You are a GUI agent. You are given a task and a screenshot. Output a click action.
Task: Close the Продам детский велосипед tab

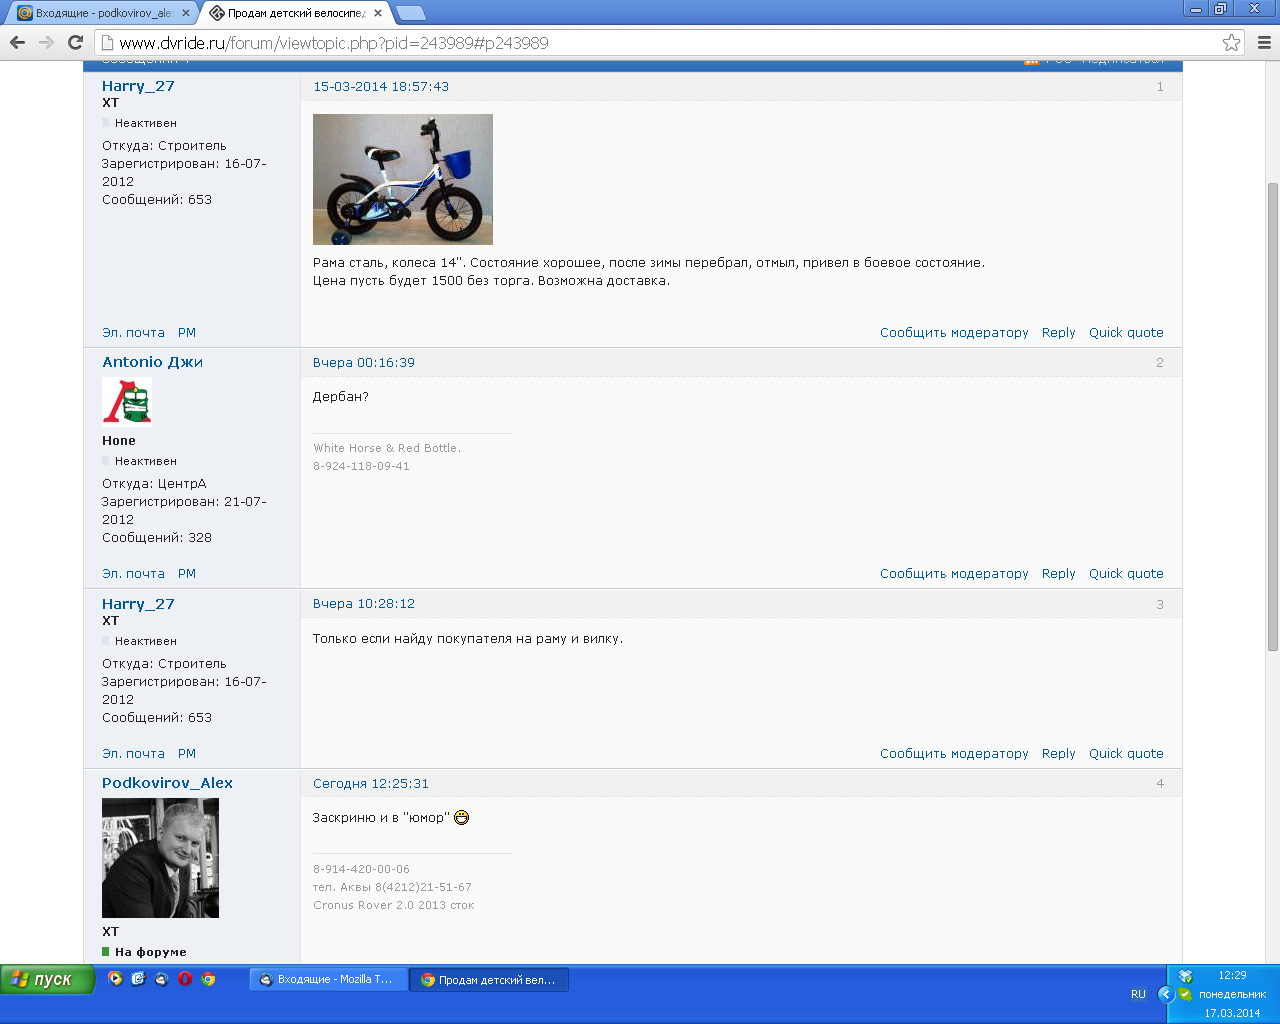[377, 13]
